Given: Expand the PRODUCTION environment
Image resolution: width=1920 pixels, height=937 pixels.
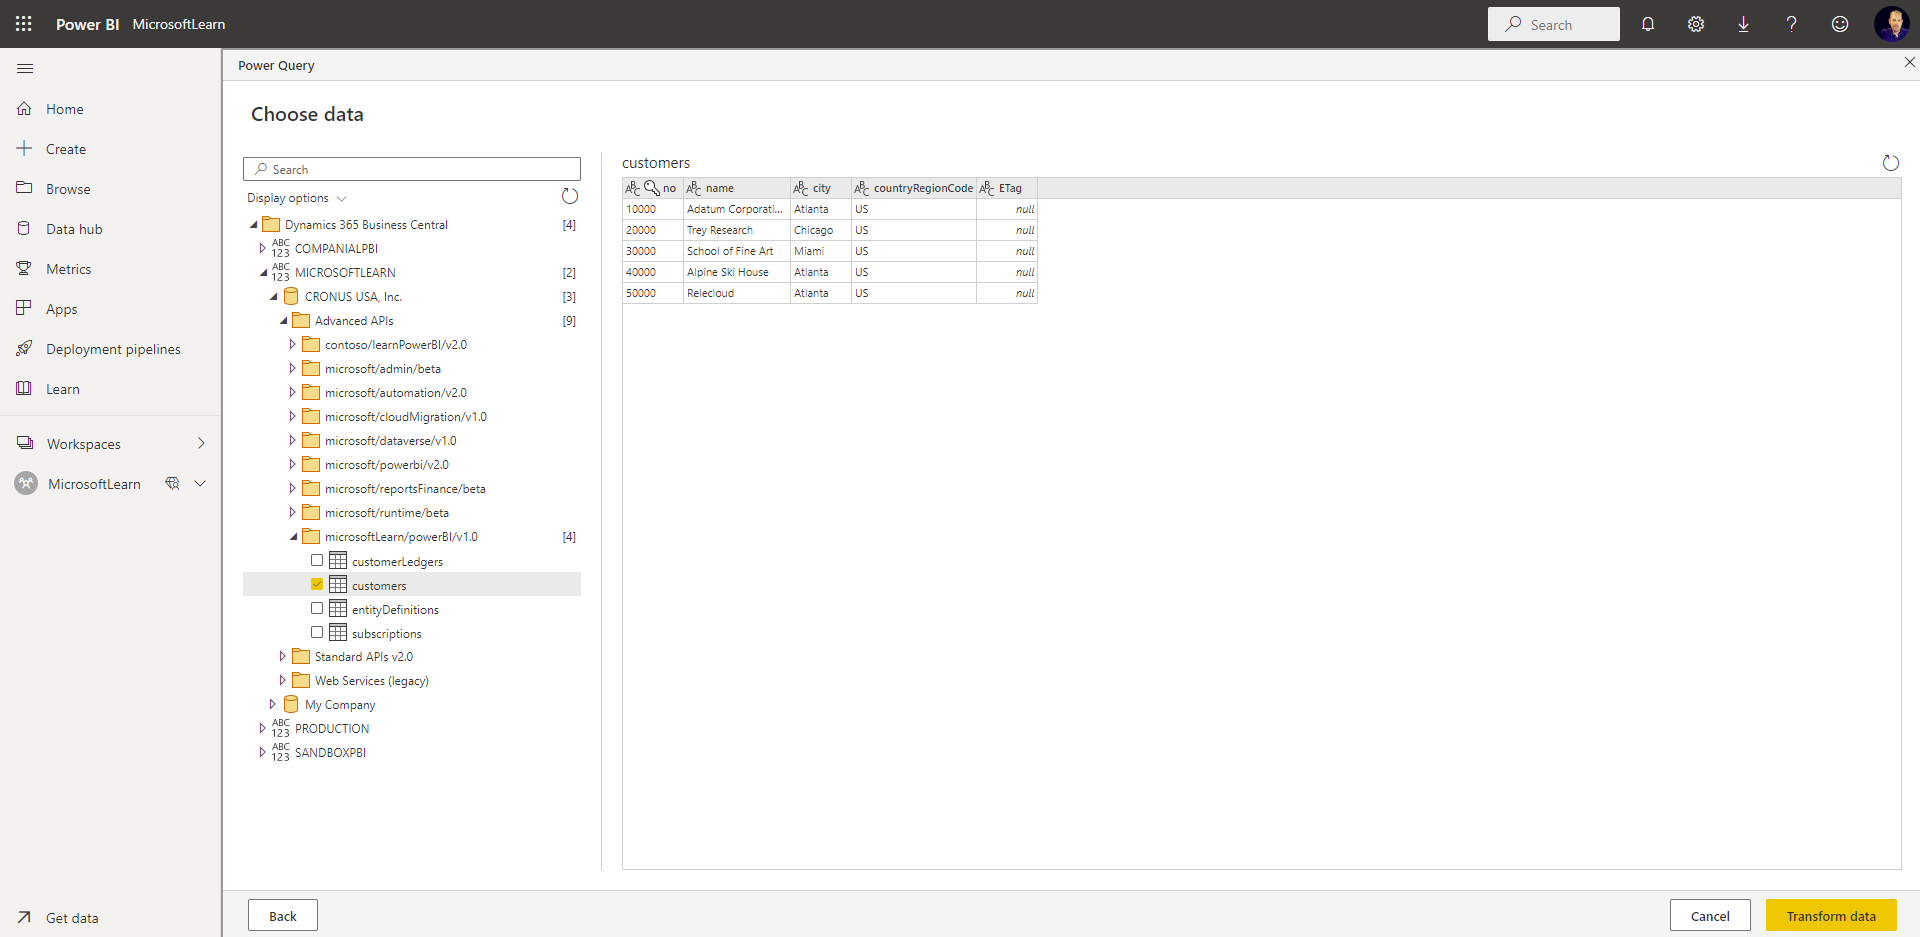Looking at the screenshot, I should (x=262, y=728).
